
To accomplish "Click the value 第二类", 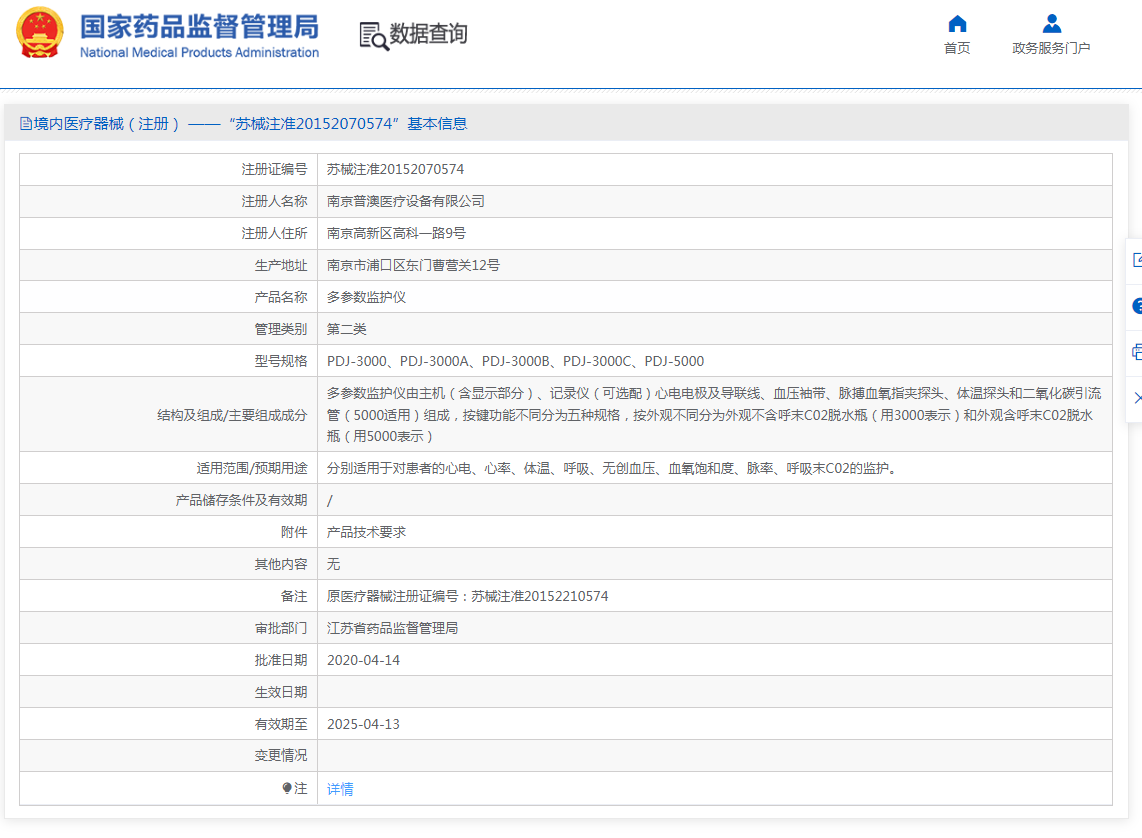I will (347, 329).
